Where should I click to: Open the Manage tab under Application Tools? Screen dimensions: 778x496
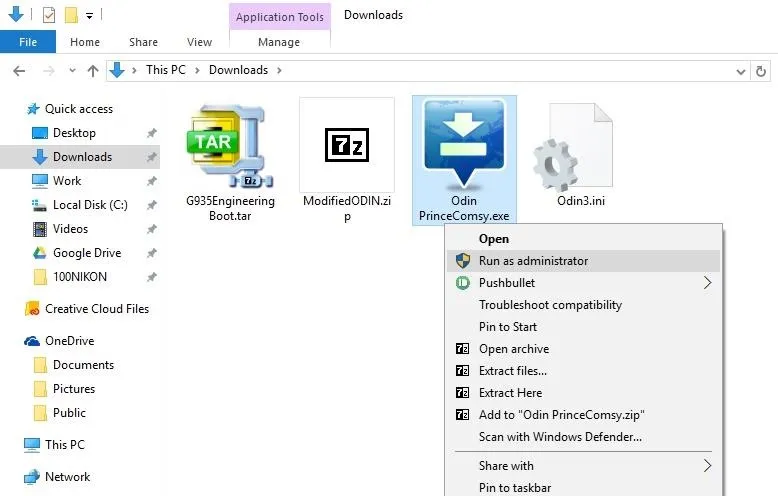tap(279, 42)
